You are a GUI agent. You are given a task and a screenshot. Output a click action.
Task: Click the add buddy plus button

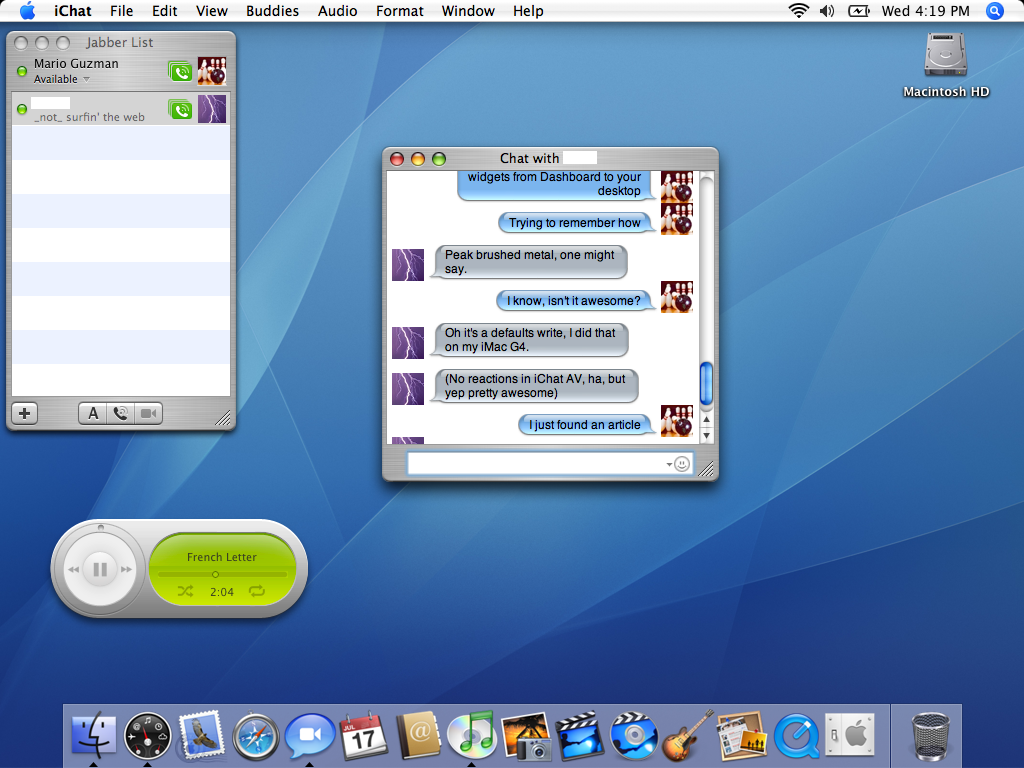pyautogui.click(x=25, y=413)
